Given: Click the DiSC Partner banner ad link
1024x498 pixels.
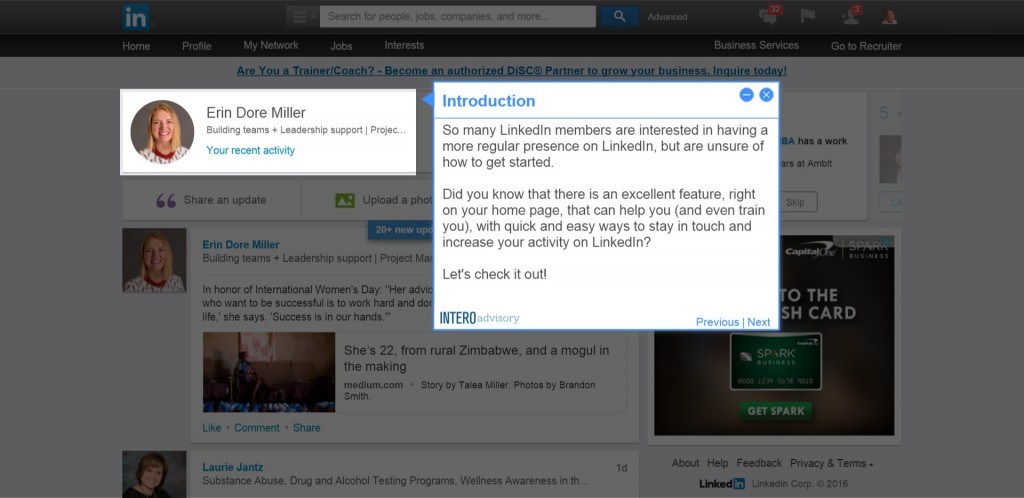Looking at the screenshot, I should tap(511, 71).
